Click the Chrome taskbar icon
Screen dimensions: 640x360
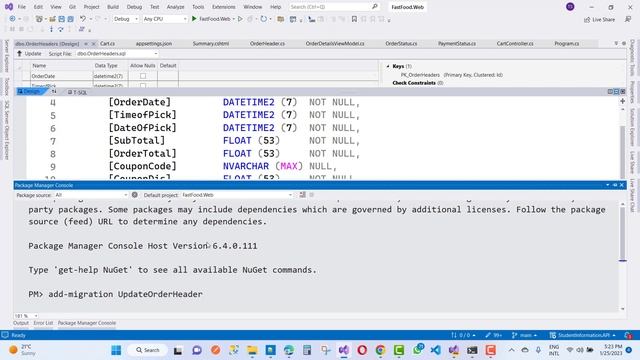click(380, 350)
